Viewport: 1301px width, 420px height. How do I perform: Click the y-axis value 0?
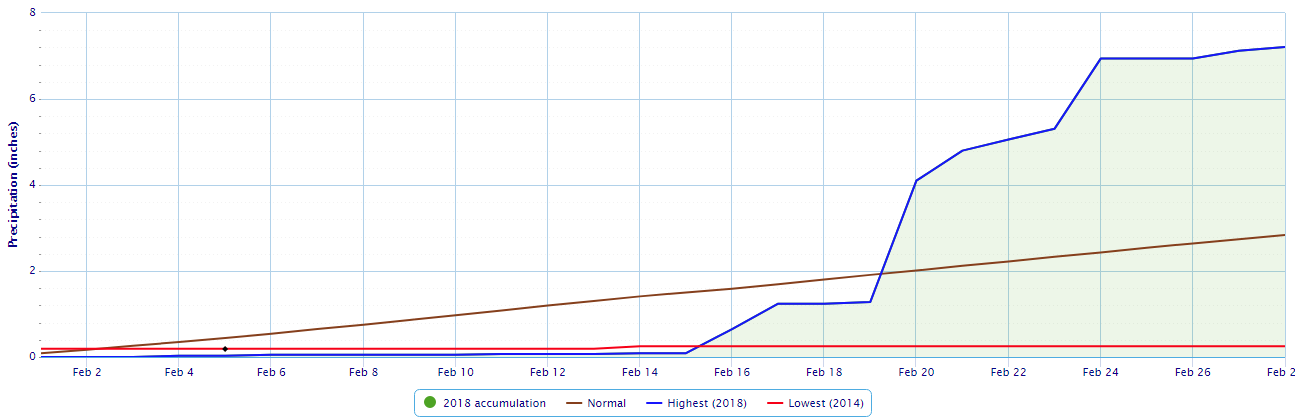click(x=33, y=357)
